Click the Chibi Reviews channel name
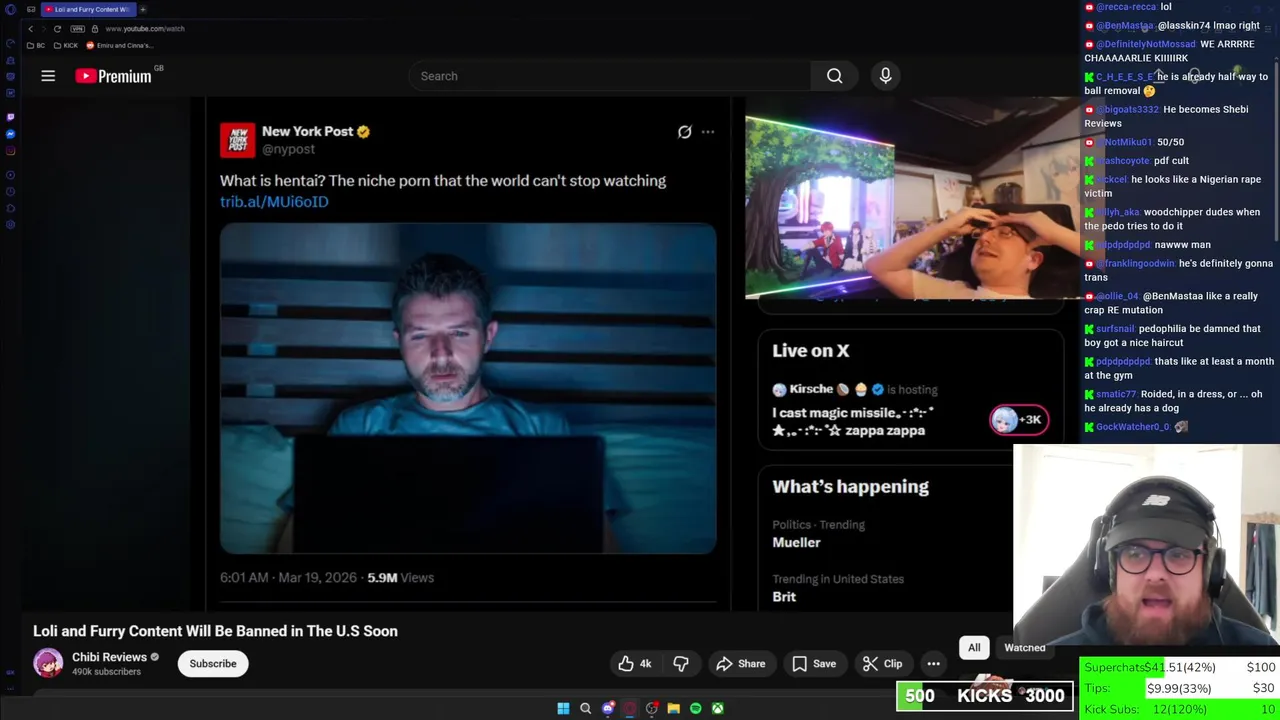1280x720 pixels. 109,657
